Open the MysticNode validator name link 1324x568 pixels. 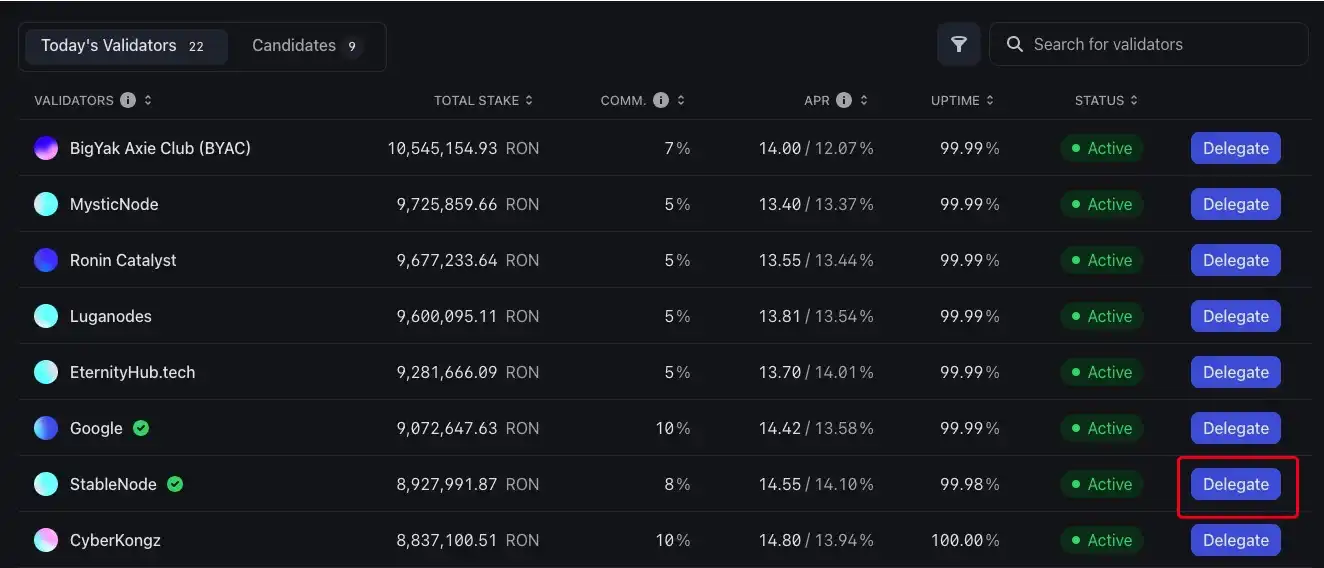(114, 204)
